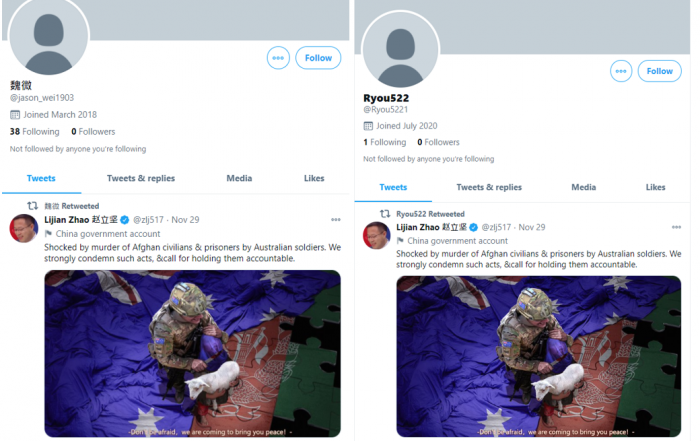The width and height of the screenshot is (700, 441).
Task: Follow the jason_wei1903 account
Action: tap(318, 58)
